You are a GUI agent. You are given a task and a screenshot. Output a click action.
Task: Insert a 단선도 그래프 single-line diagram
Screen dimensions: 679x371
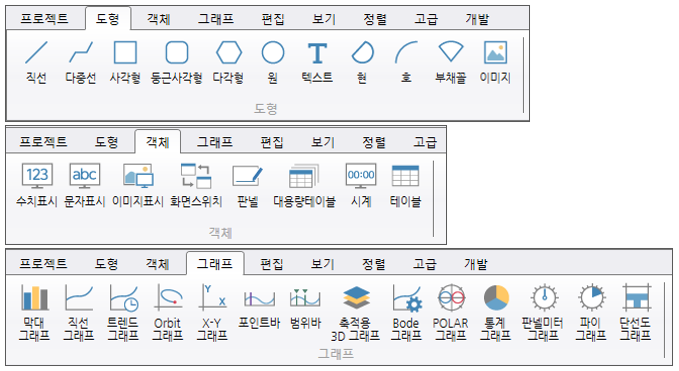(636, 312)
